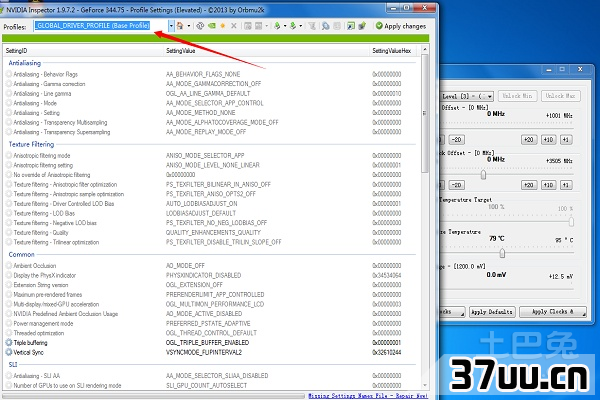Click the scrollbar down arrow of settings list
This screenshot has height=400, width=600.
424,385
